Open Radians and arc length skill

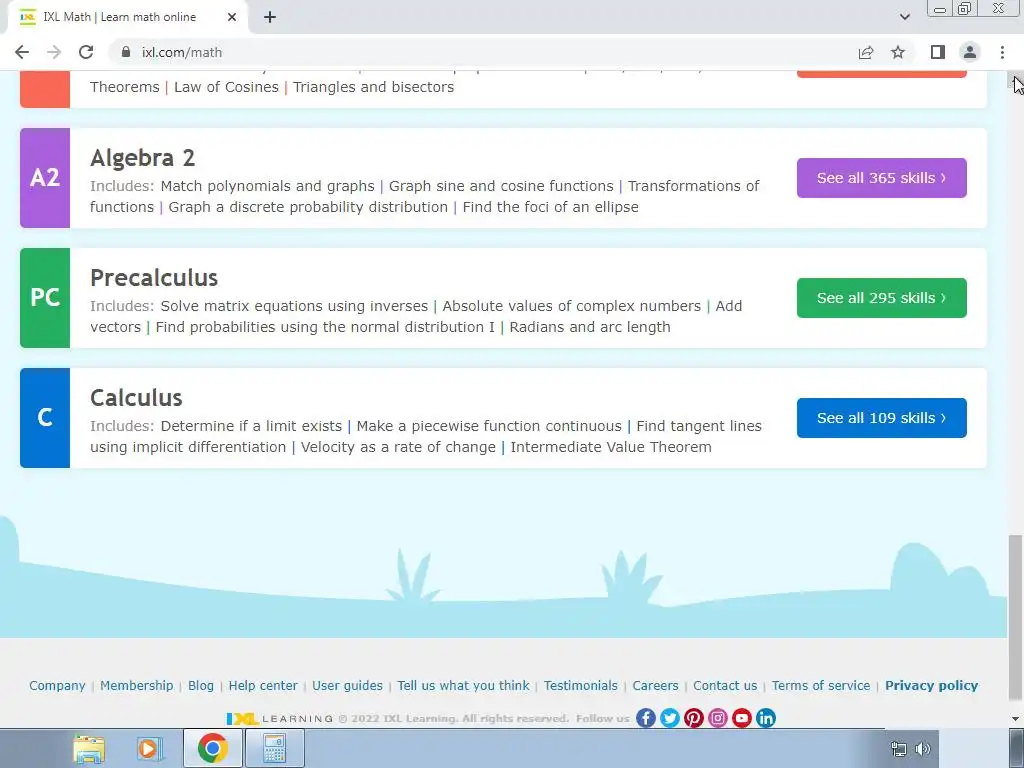pos(590,327)
